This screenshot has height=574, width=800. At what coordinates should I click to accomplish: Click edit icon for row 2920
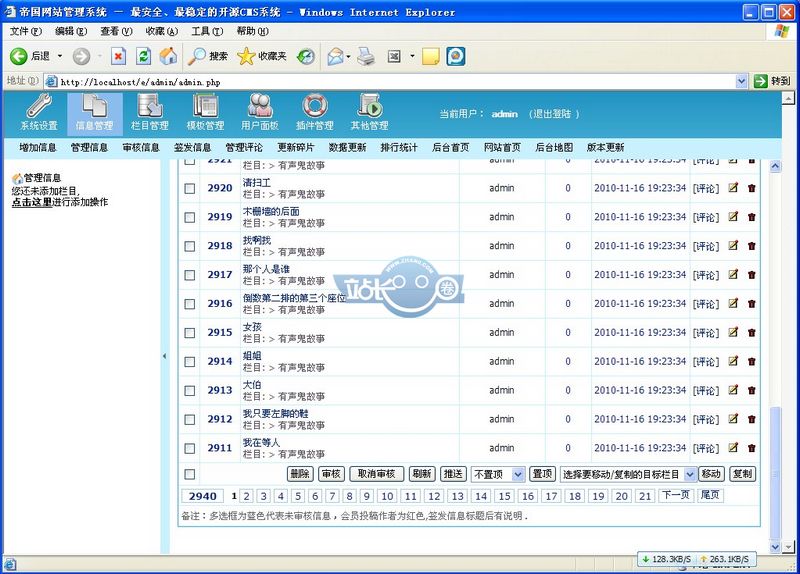point(733,187)
